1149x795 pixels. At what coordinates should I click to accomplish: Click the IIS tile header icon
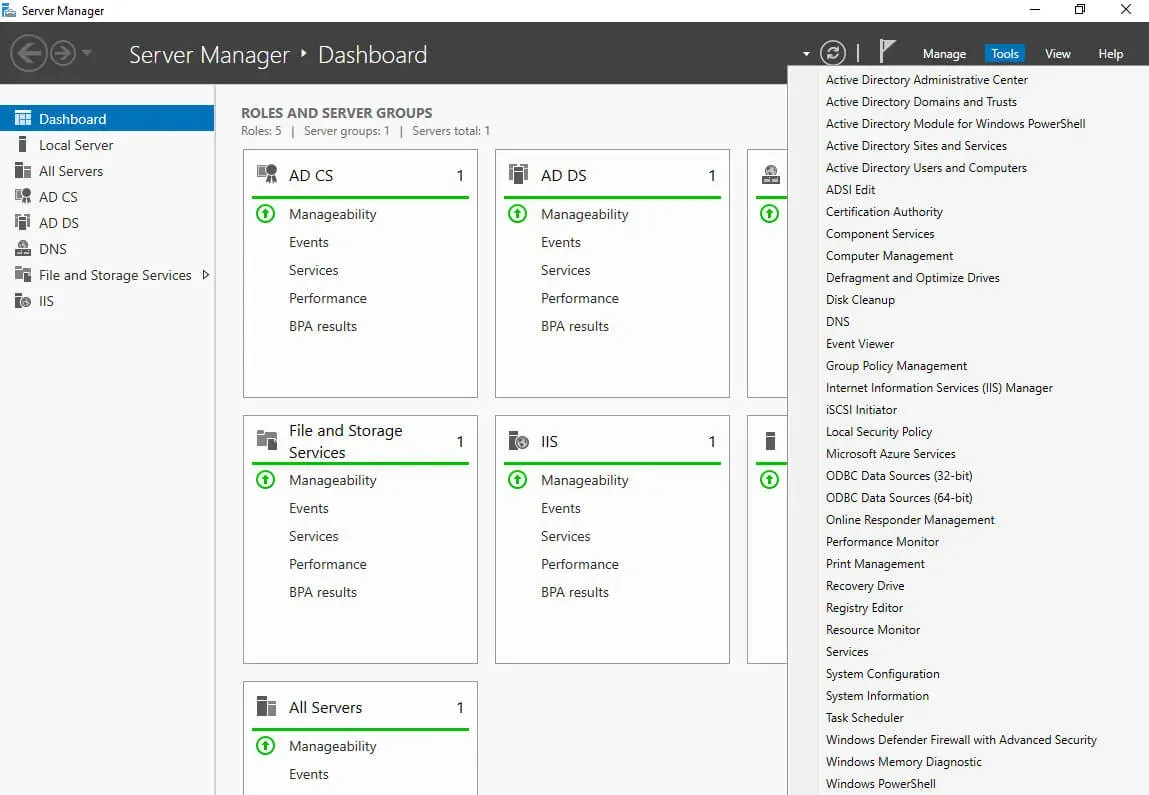518,440
